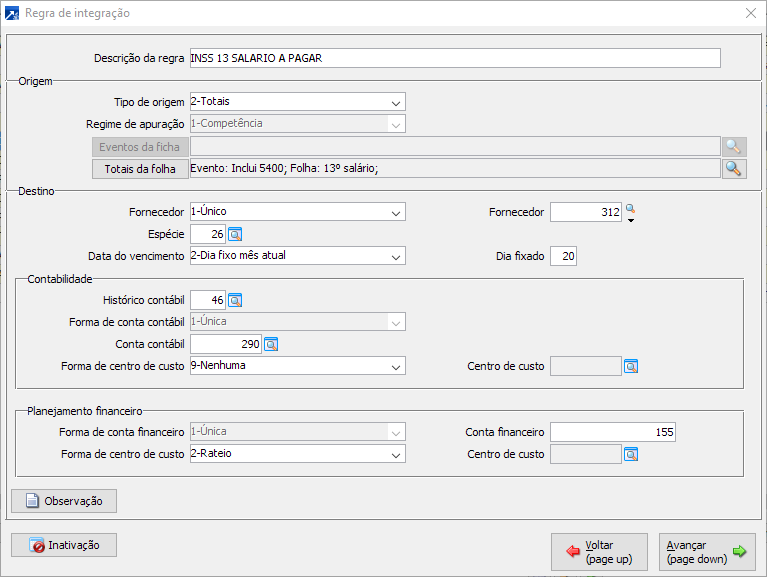Expand the Regime de apuração dropdown
Image resolution: width=771 pixels, height=579 pixels.
(396, 124)
